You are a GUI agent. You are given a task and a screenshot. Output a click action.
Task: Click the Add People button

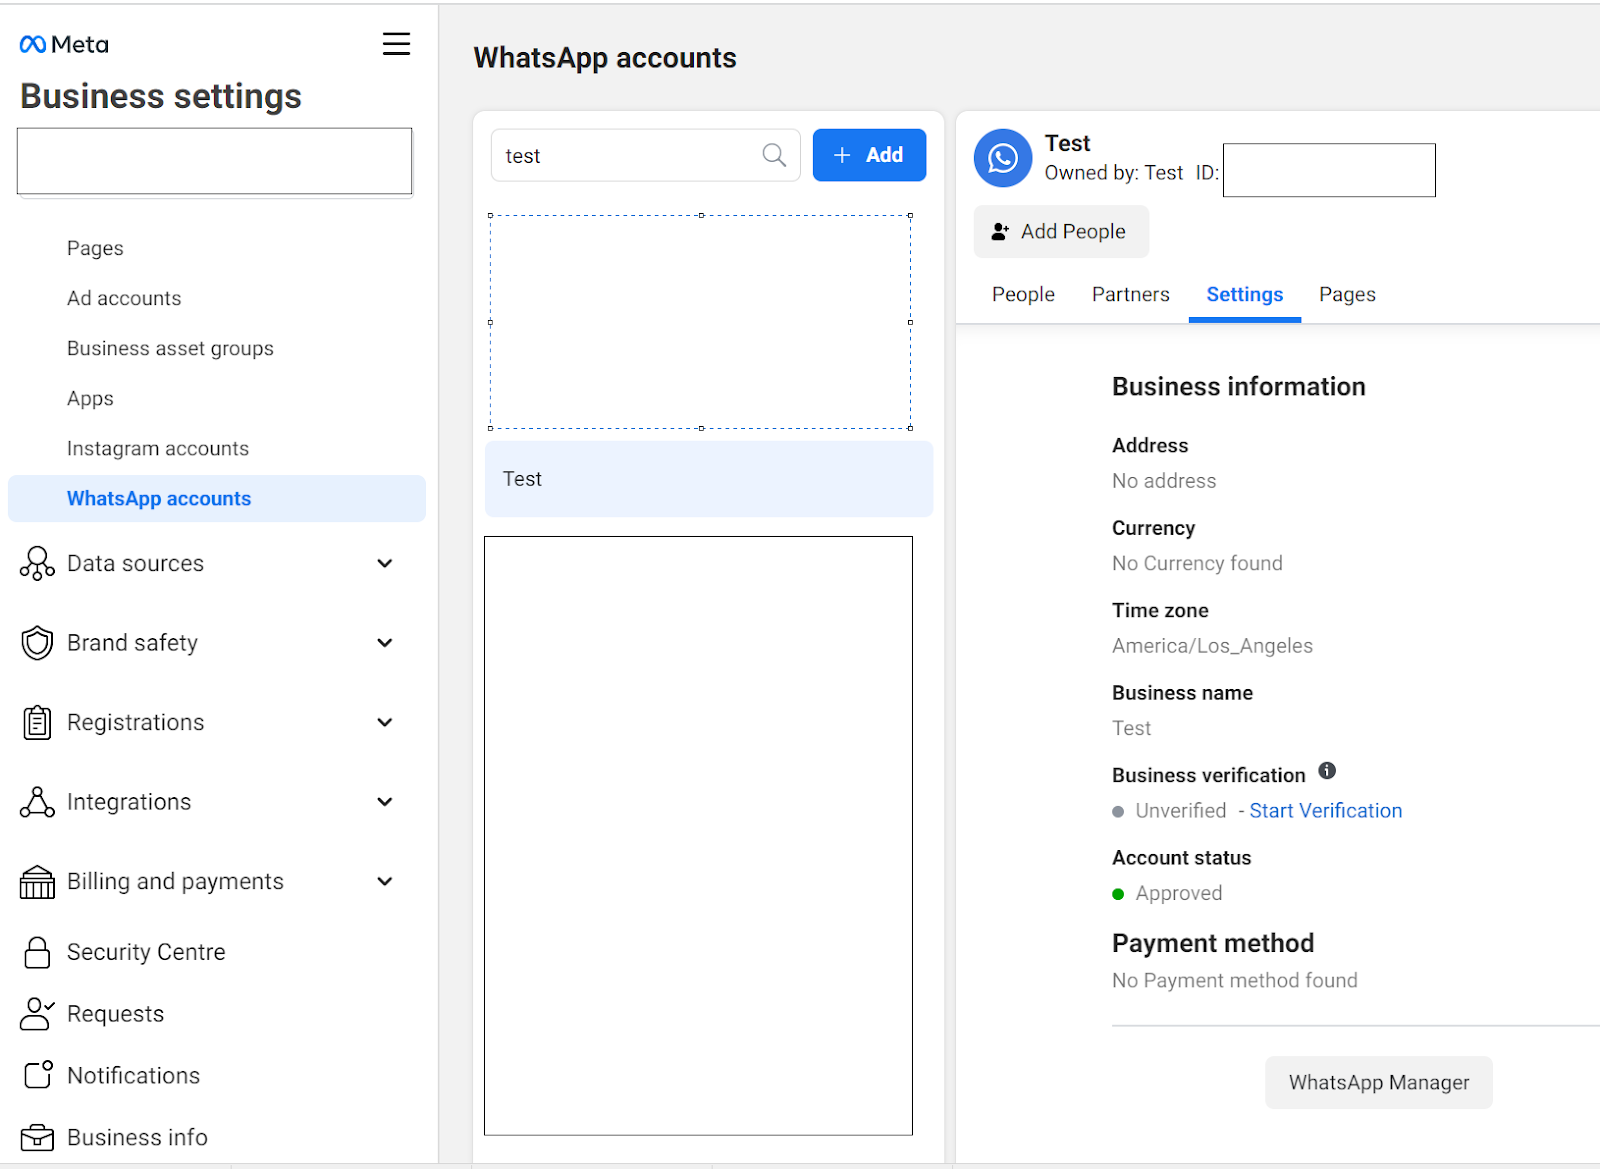tap(1061, 232)
